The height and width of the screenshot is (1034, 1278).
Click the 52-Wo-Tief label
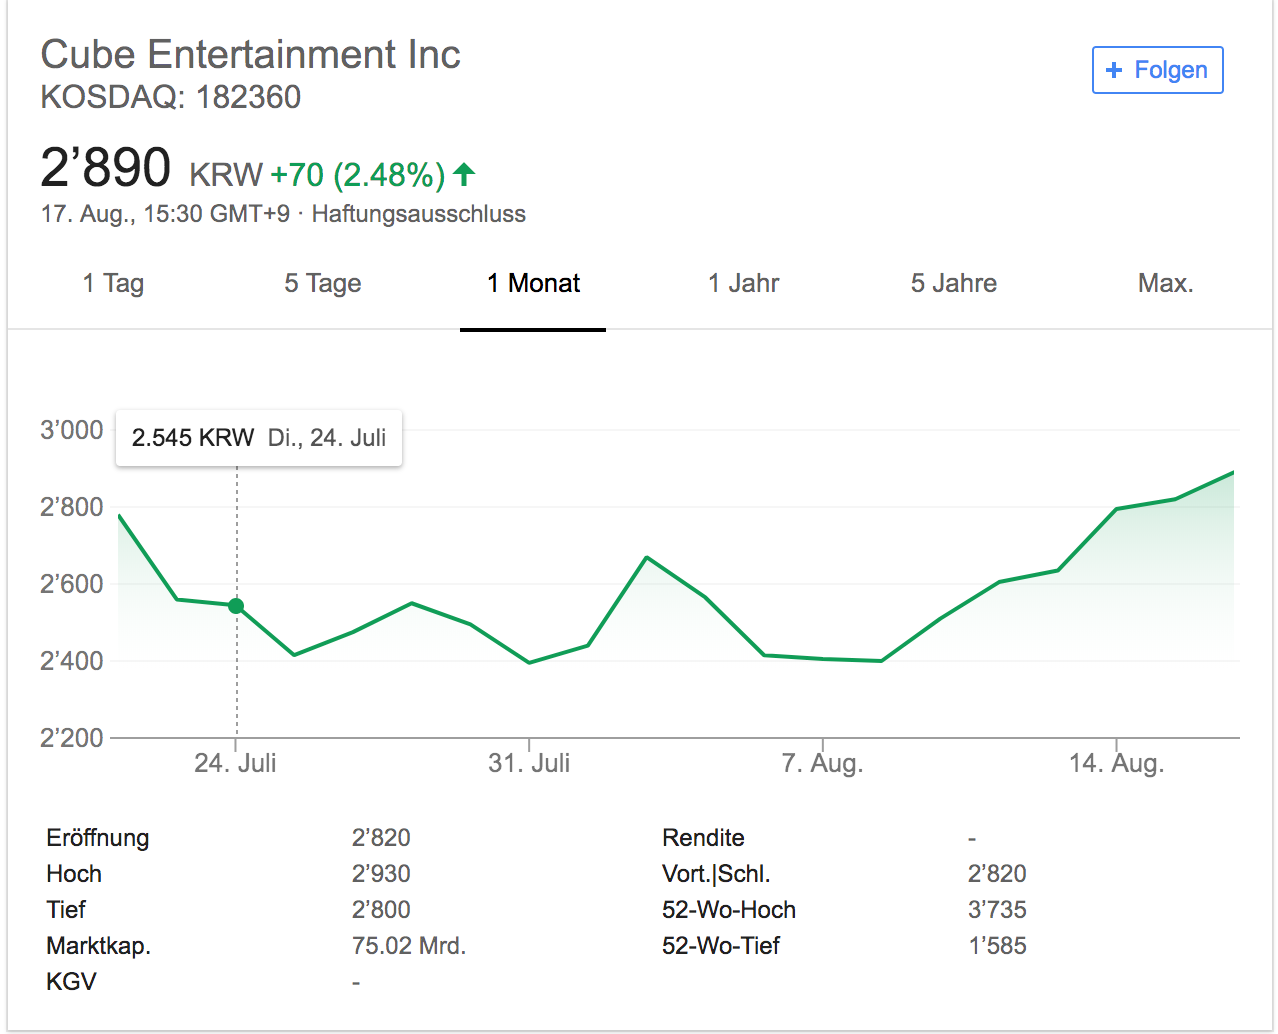(x=721, y=946)
